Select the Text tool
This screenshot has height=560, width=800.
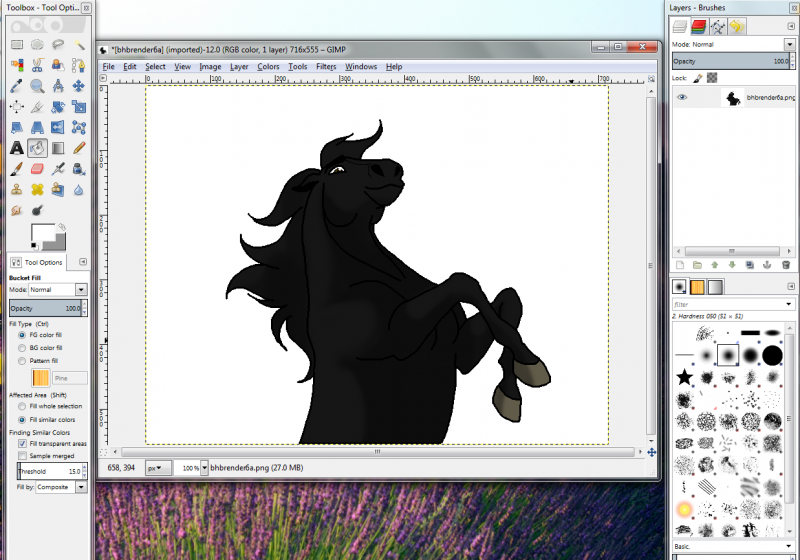pos(17,148)
